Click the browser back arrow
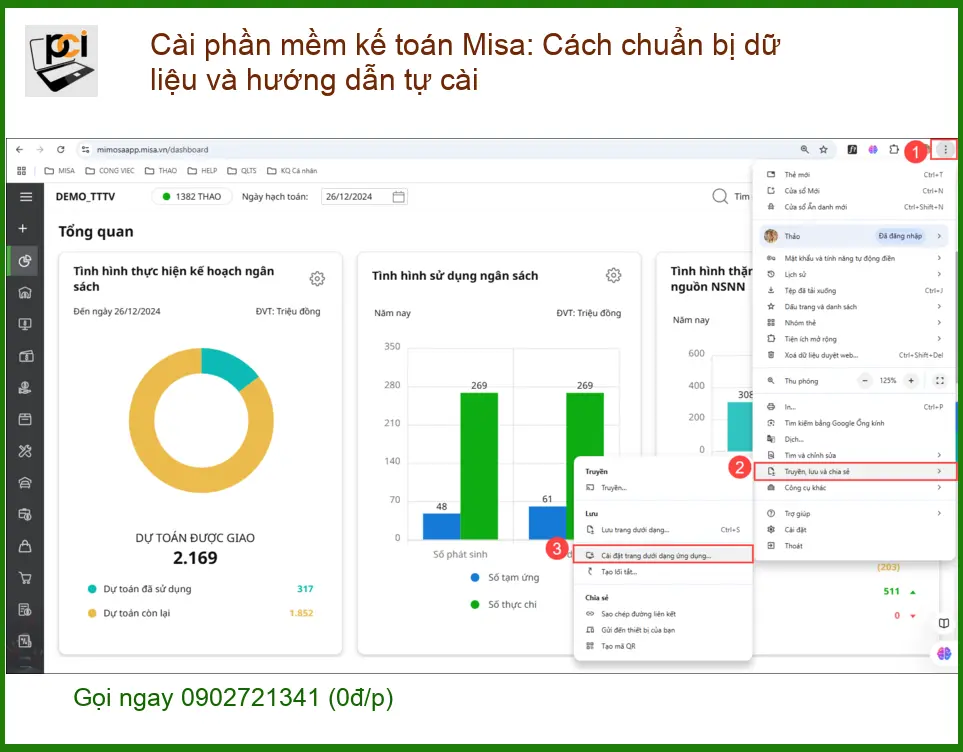The image size is (963, 752). tap(20, 149)
